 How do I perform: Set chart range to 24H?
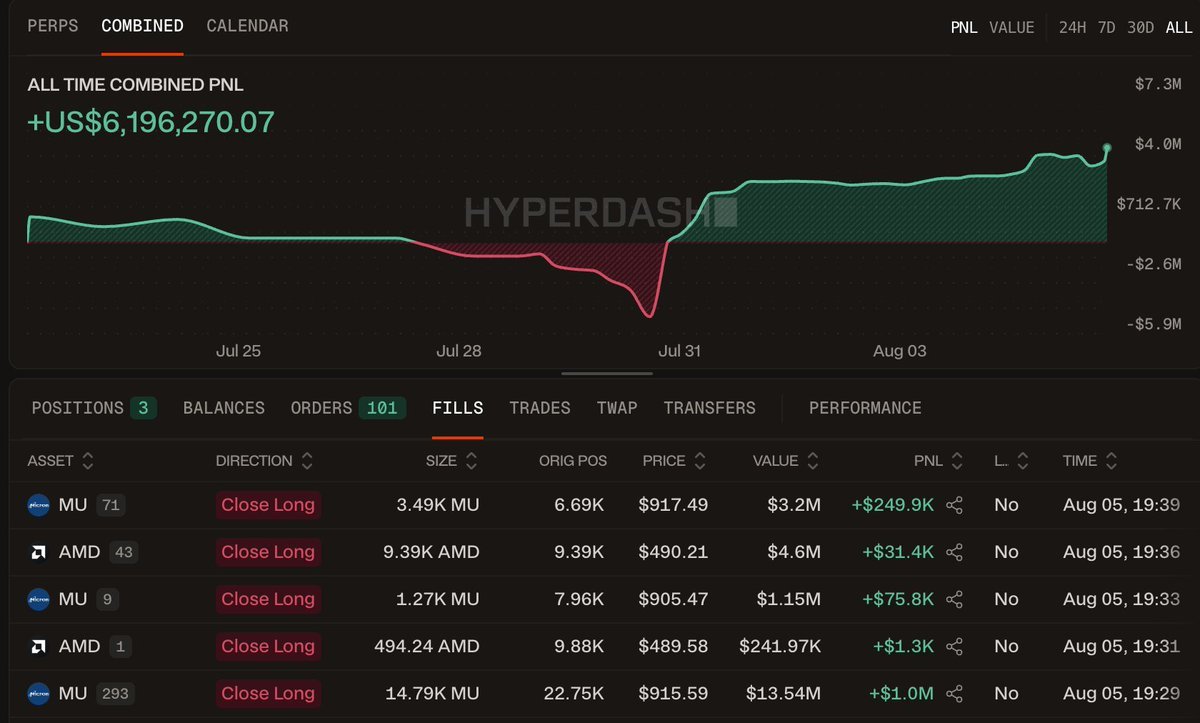[1073, 27]
